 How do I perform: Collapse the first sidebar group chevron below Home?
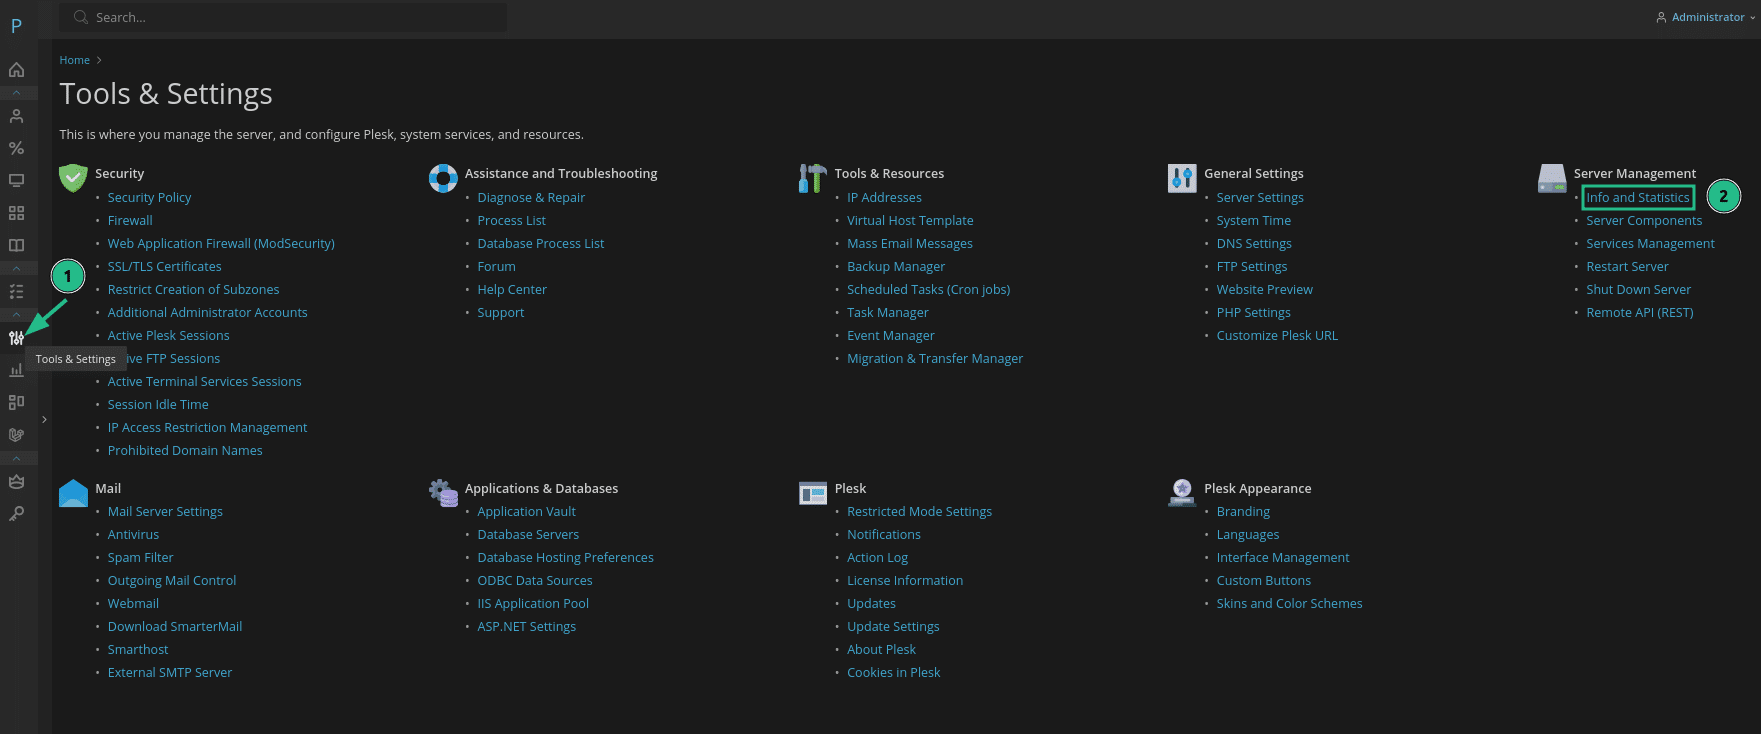(16, 93)
